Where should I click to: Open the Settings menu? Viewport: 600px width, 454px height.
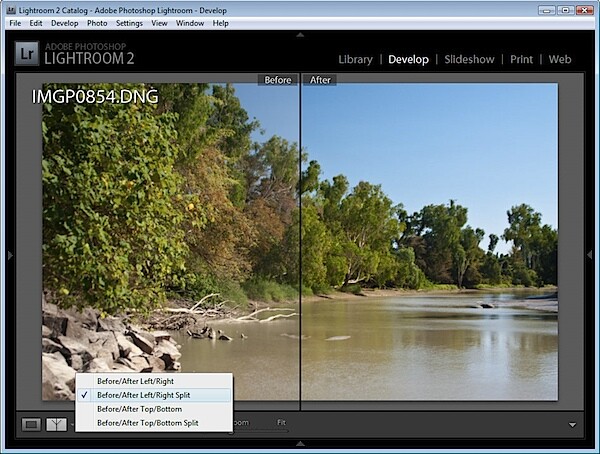click(x=129, y=23)
